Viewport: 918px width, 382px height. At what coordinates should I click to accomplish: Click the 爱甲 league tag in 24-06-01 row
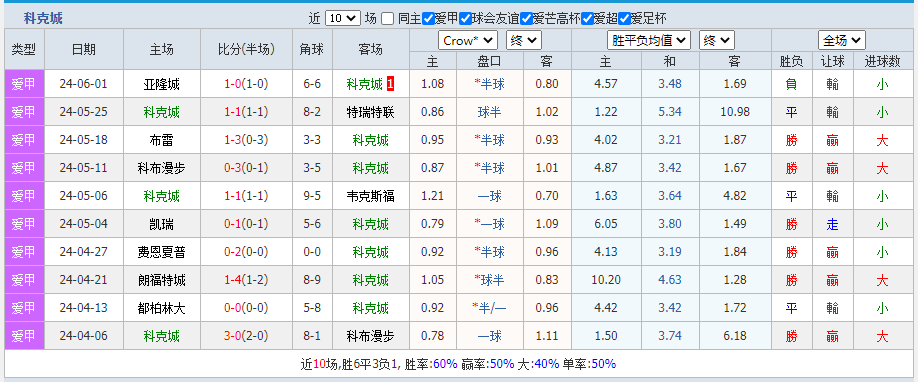tap(24, 84)
